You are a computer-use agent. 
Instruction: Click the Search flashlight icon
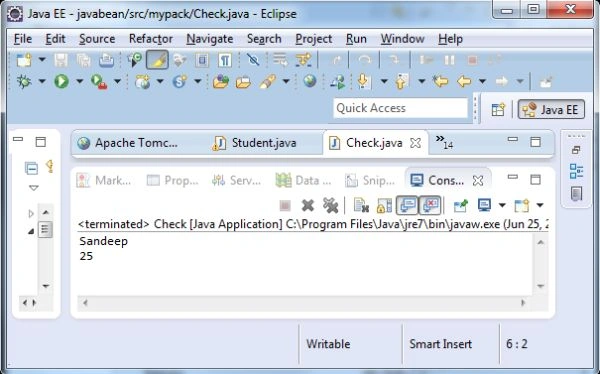pyautogui.click(x=267, y=81)
